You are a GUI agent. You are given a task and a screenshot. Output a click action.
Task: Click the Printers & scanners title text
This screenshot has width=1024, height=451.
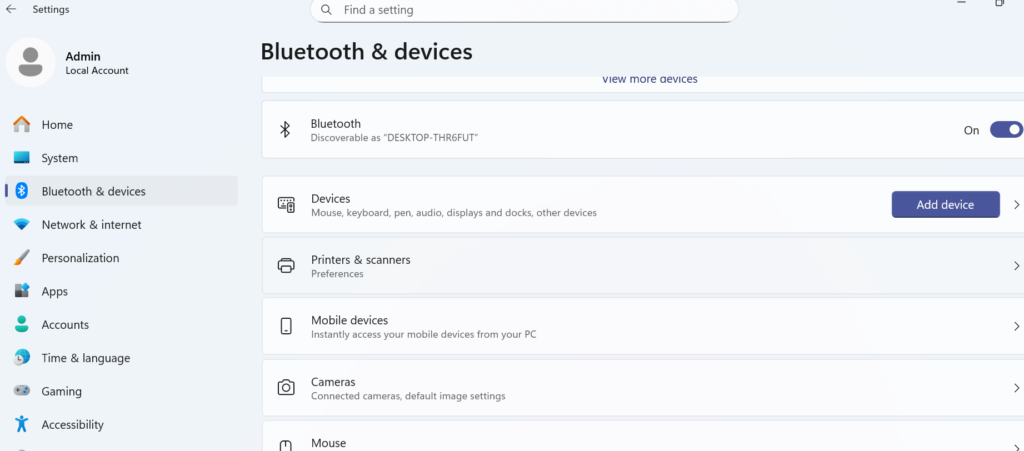tap(360, 259)
